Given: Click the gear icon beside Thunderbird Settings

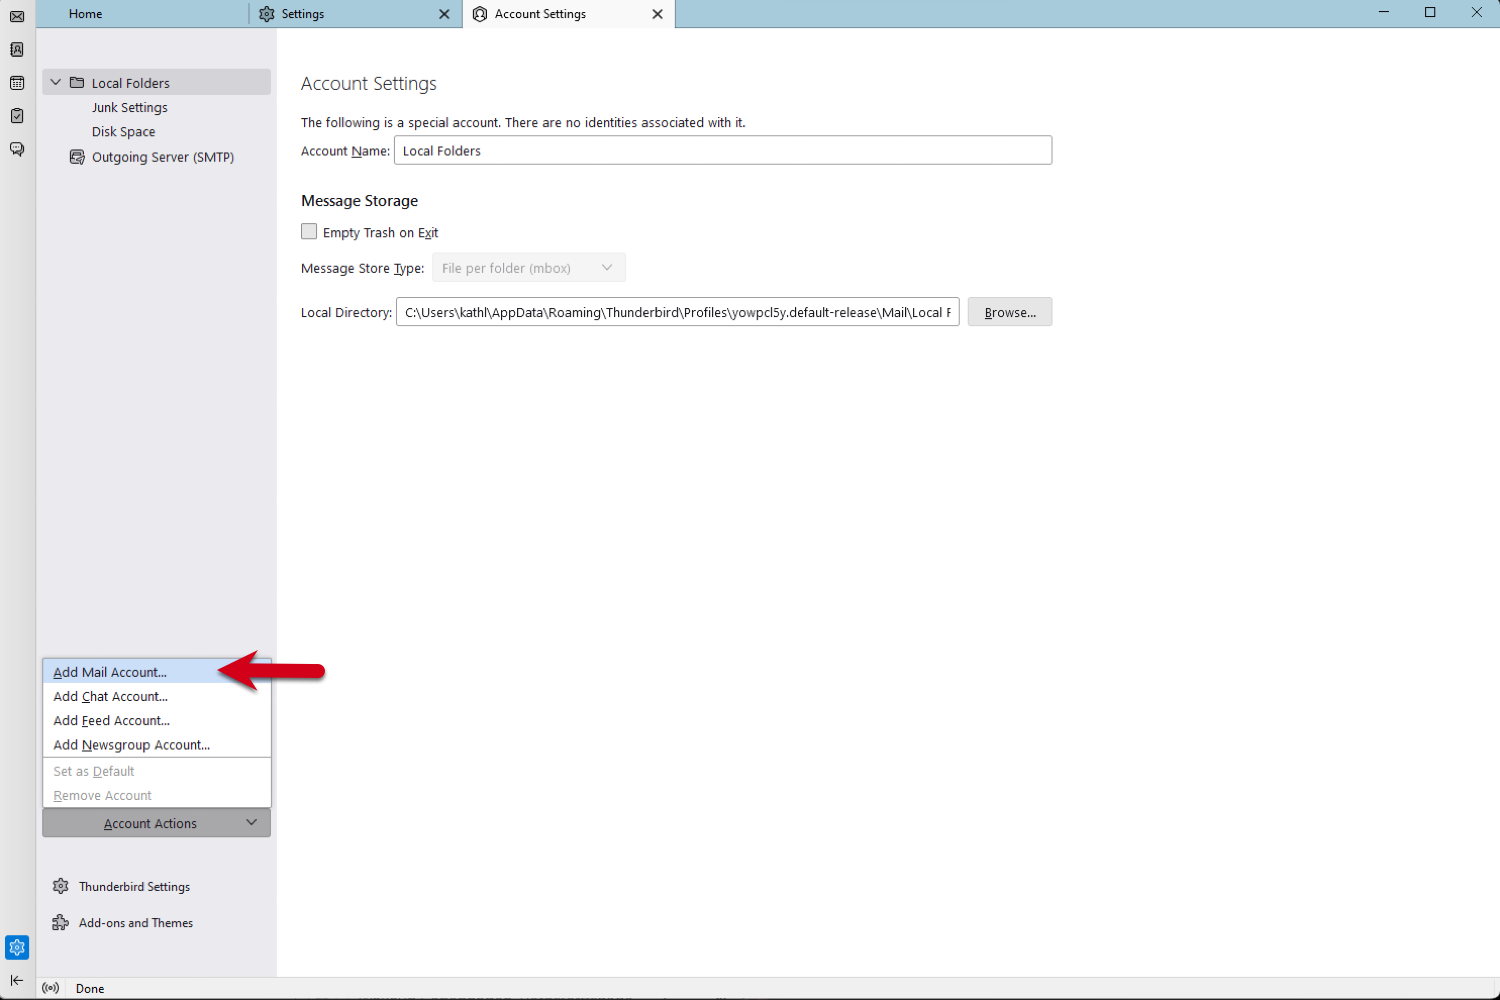Looking at the screenshot, I should (60, 886).
